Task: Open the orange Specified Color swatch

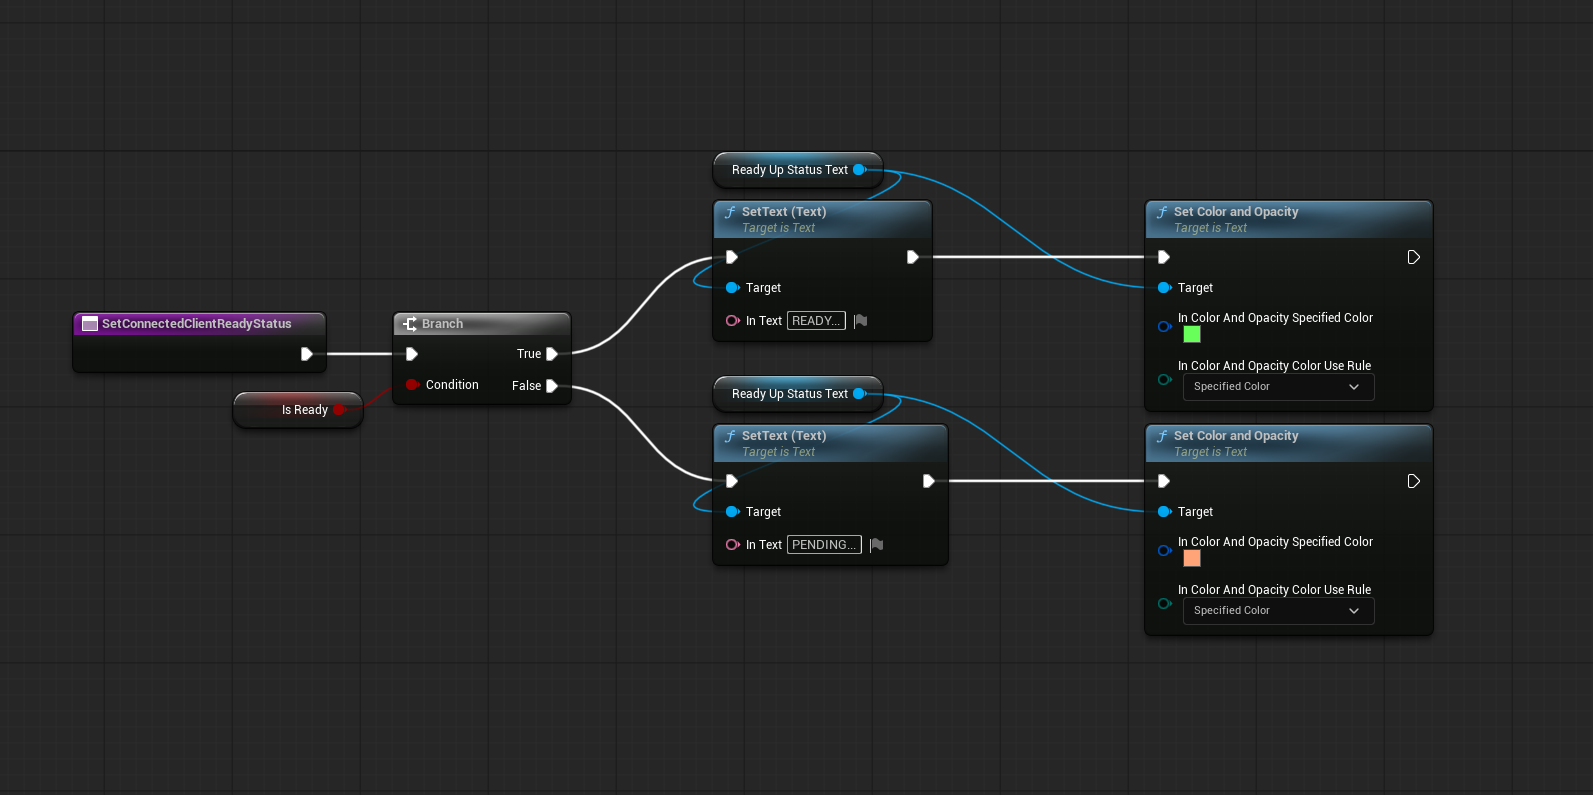Action: [x=1192, y=558]
